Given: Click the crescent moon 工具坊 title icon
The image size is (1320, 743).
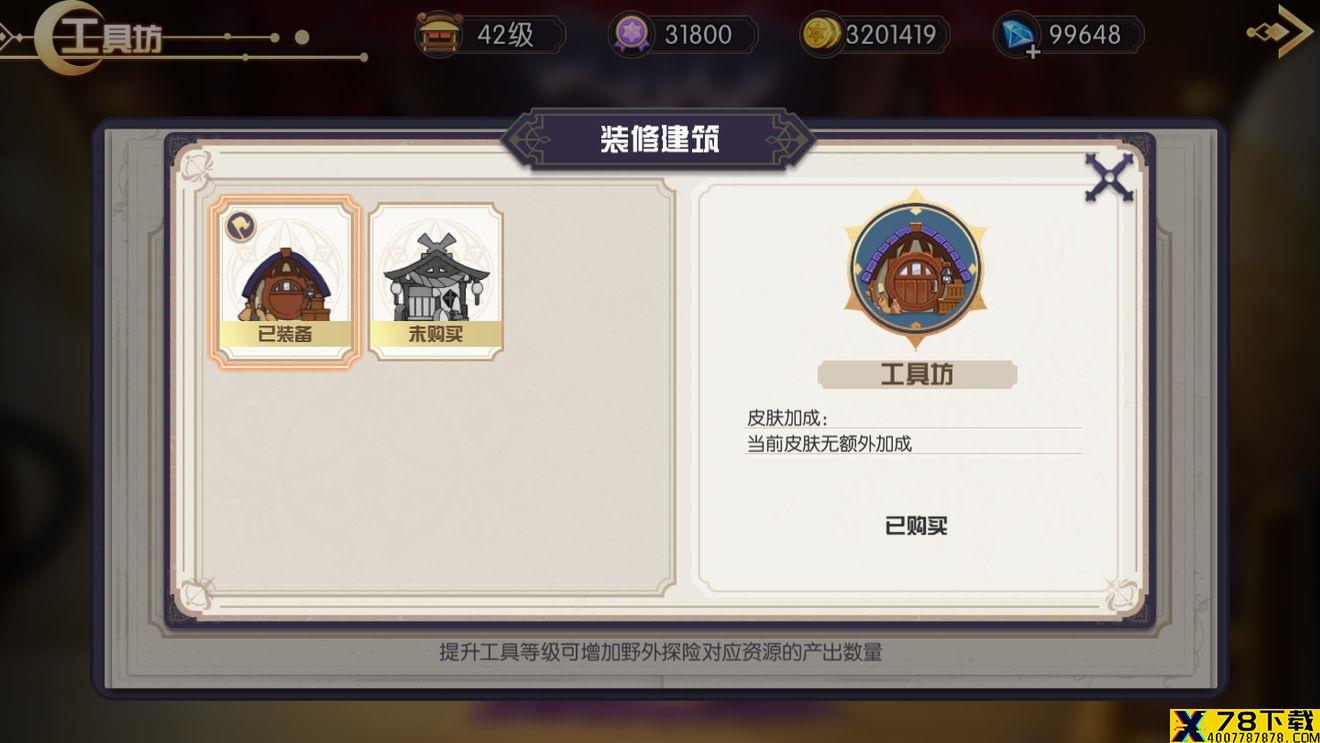Looking at the screenshot, I should (70, 37).
